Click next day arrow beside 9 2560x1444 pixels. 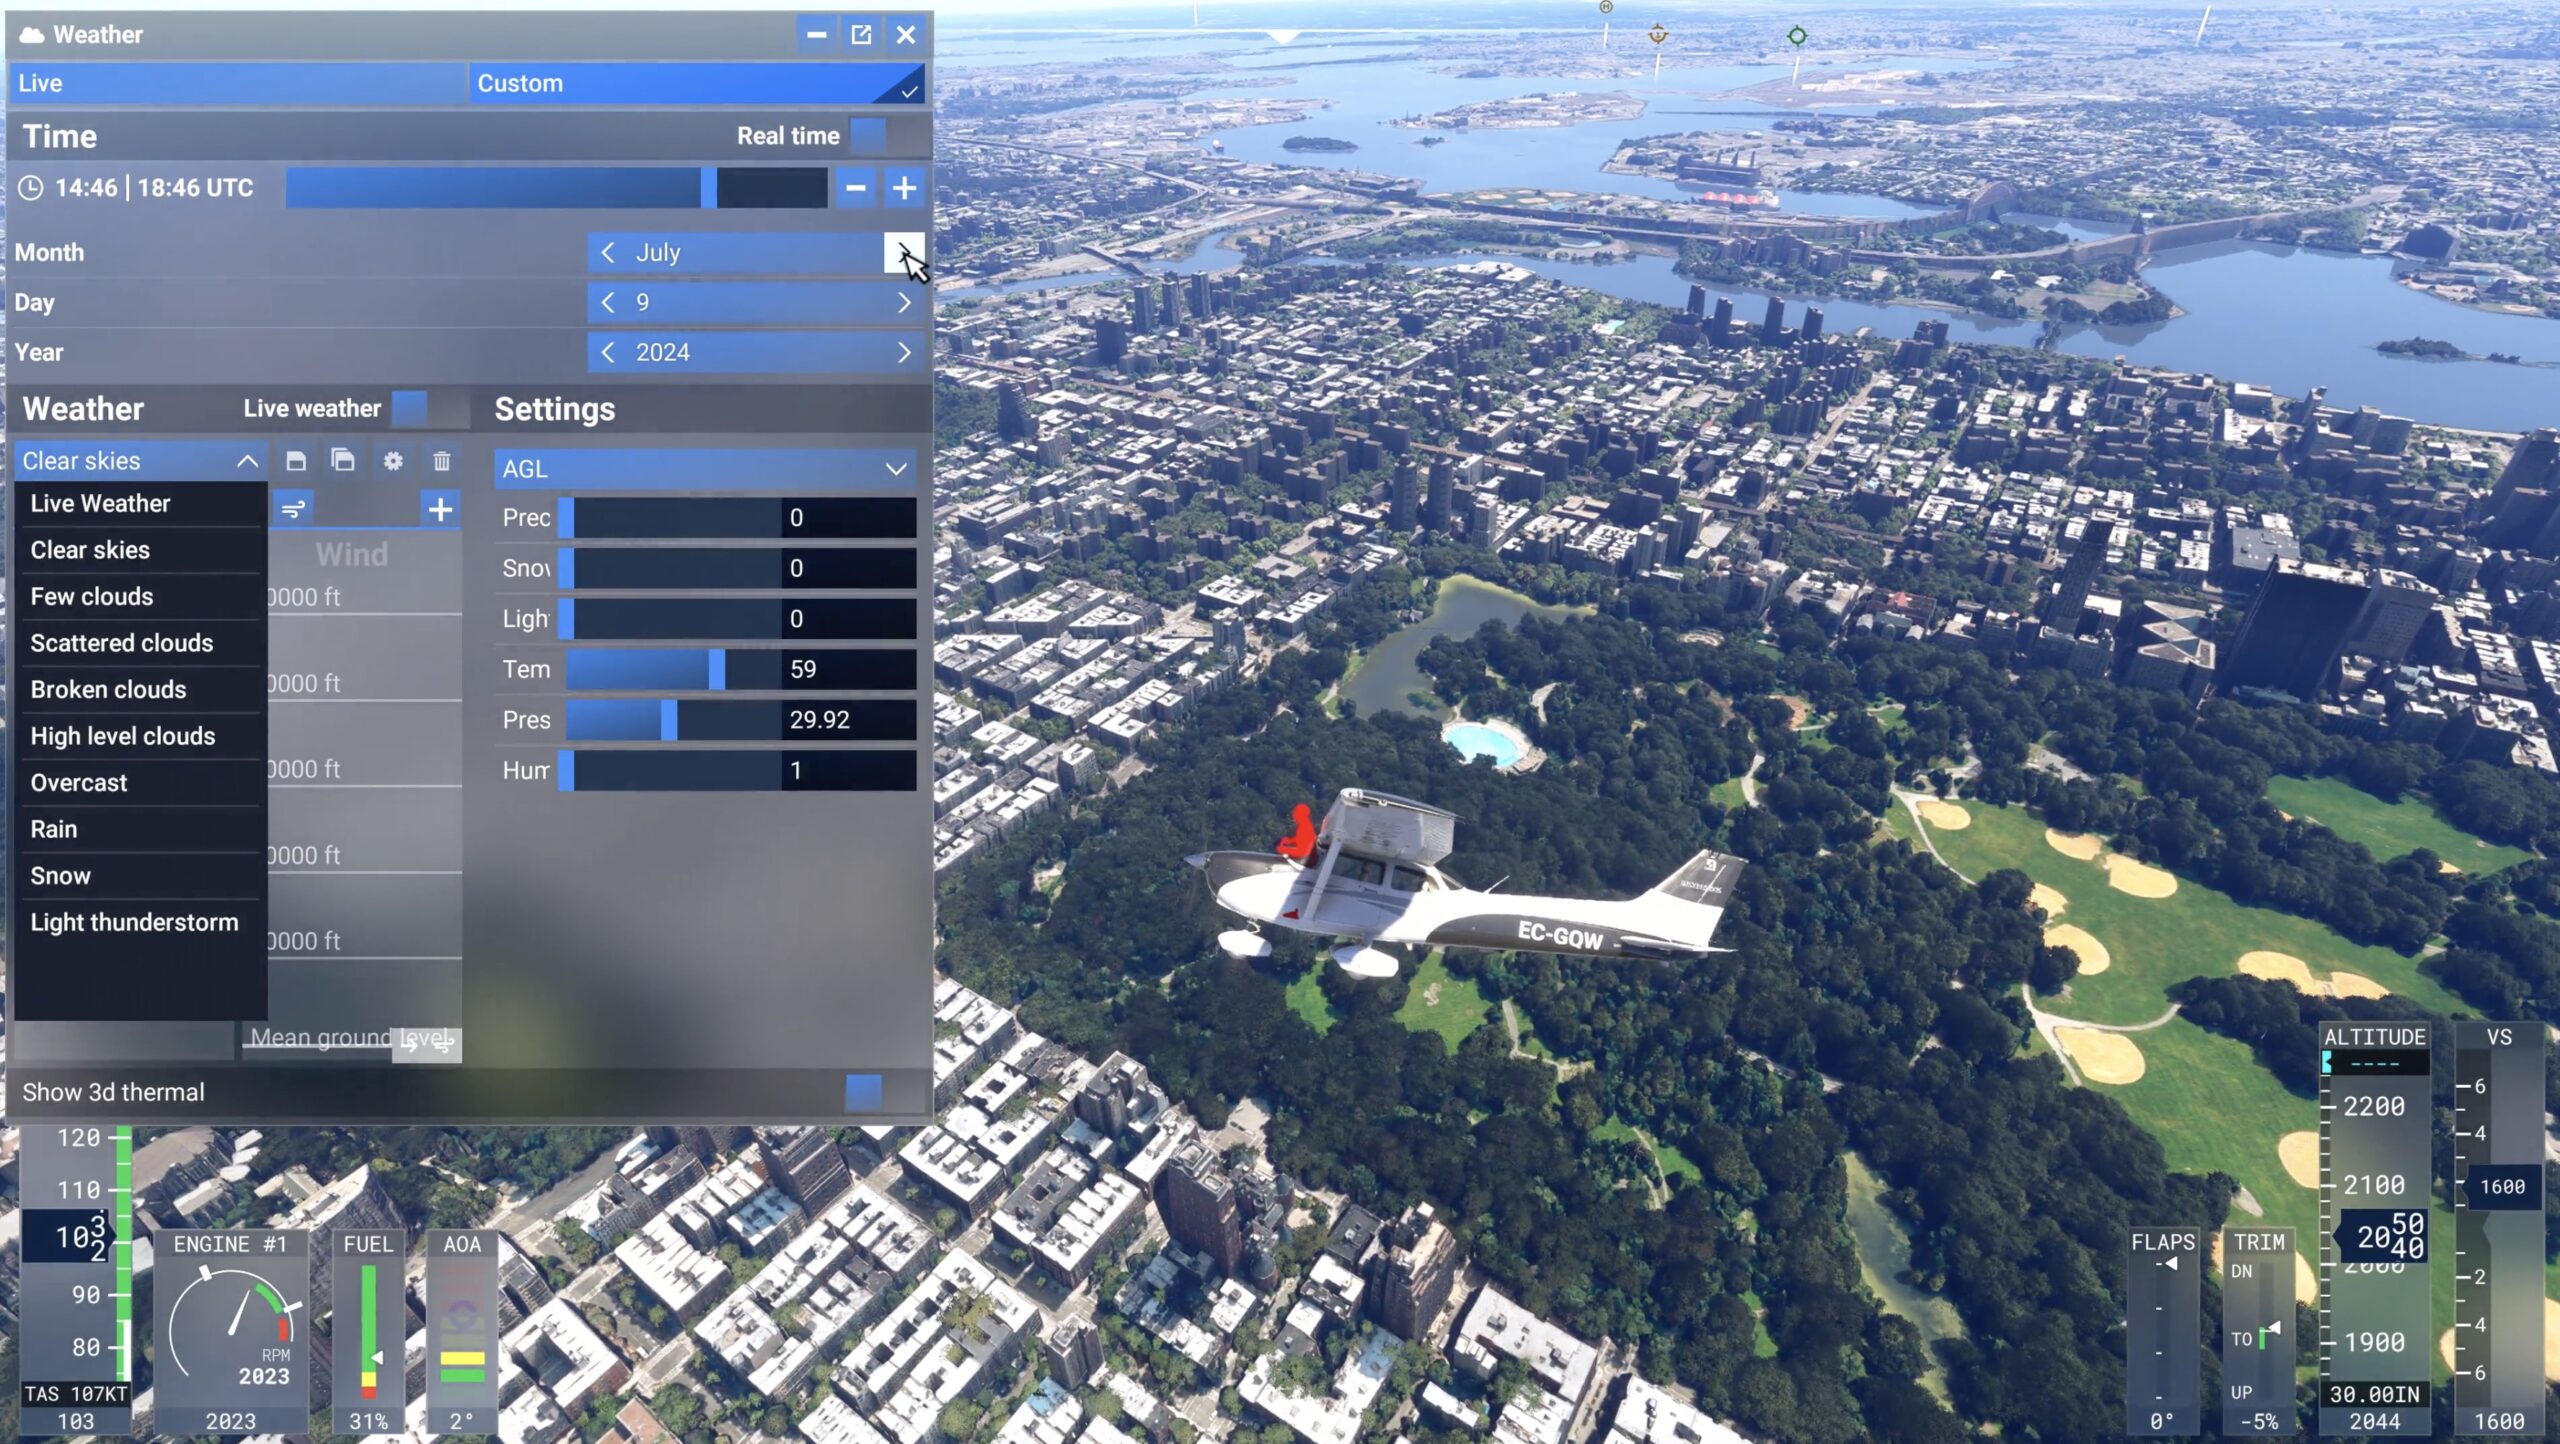point(904,303)
